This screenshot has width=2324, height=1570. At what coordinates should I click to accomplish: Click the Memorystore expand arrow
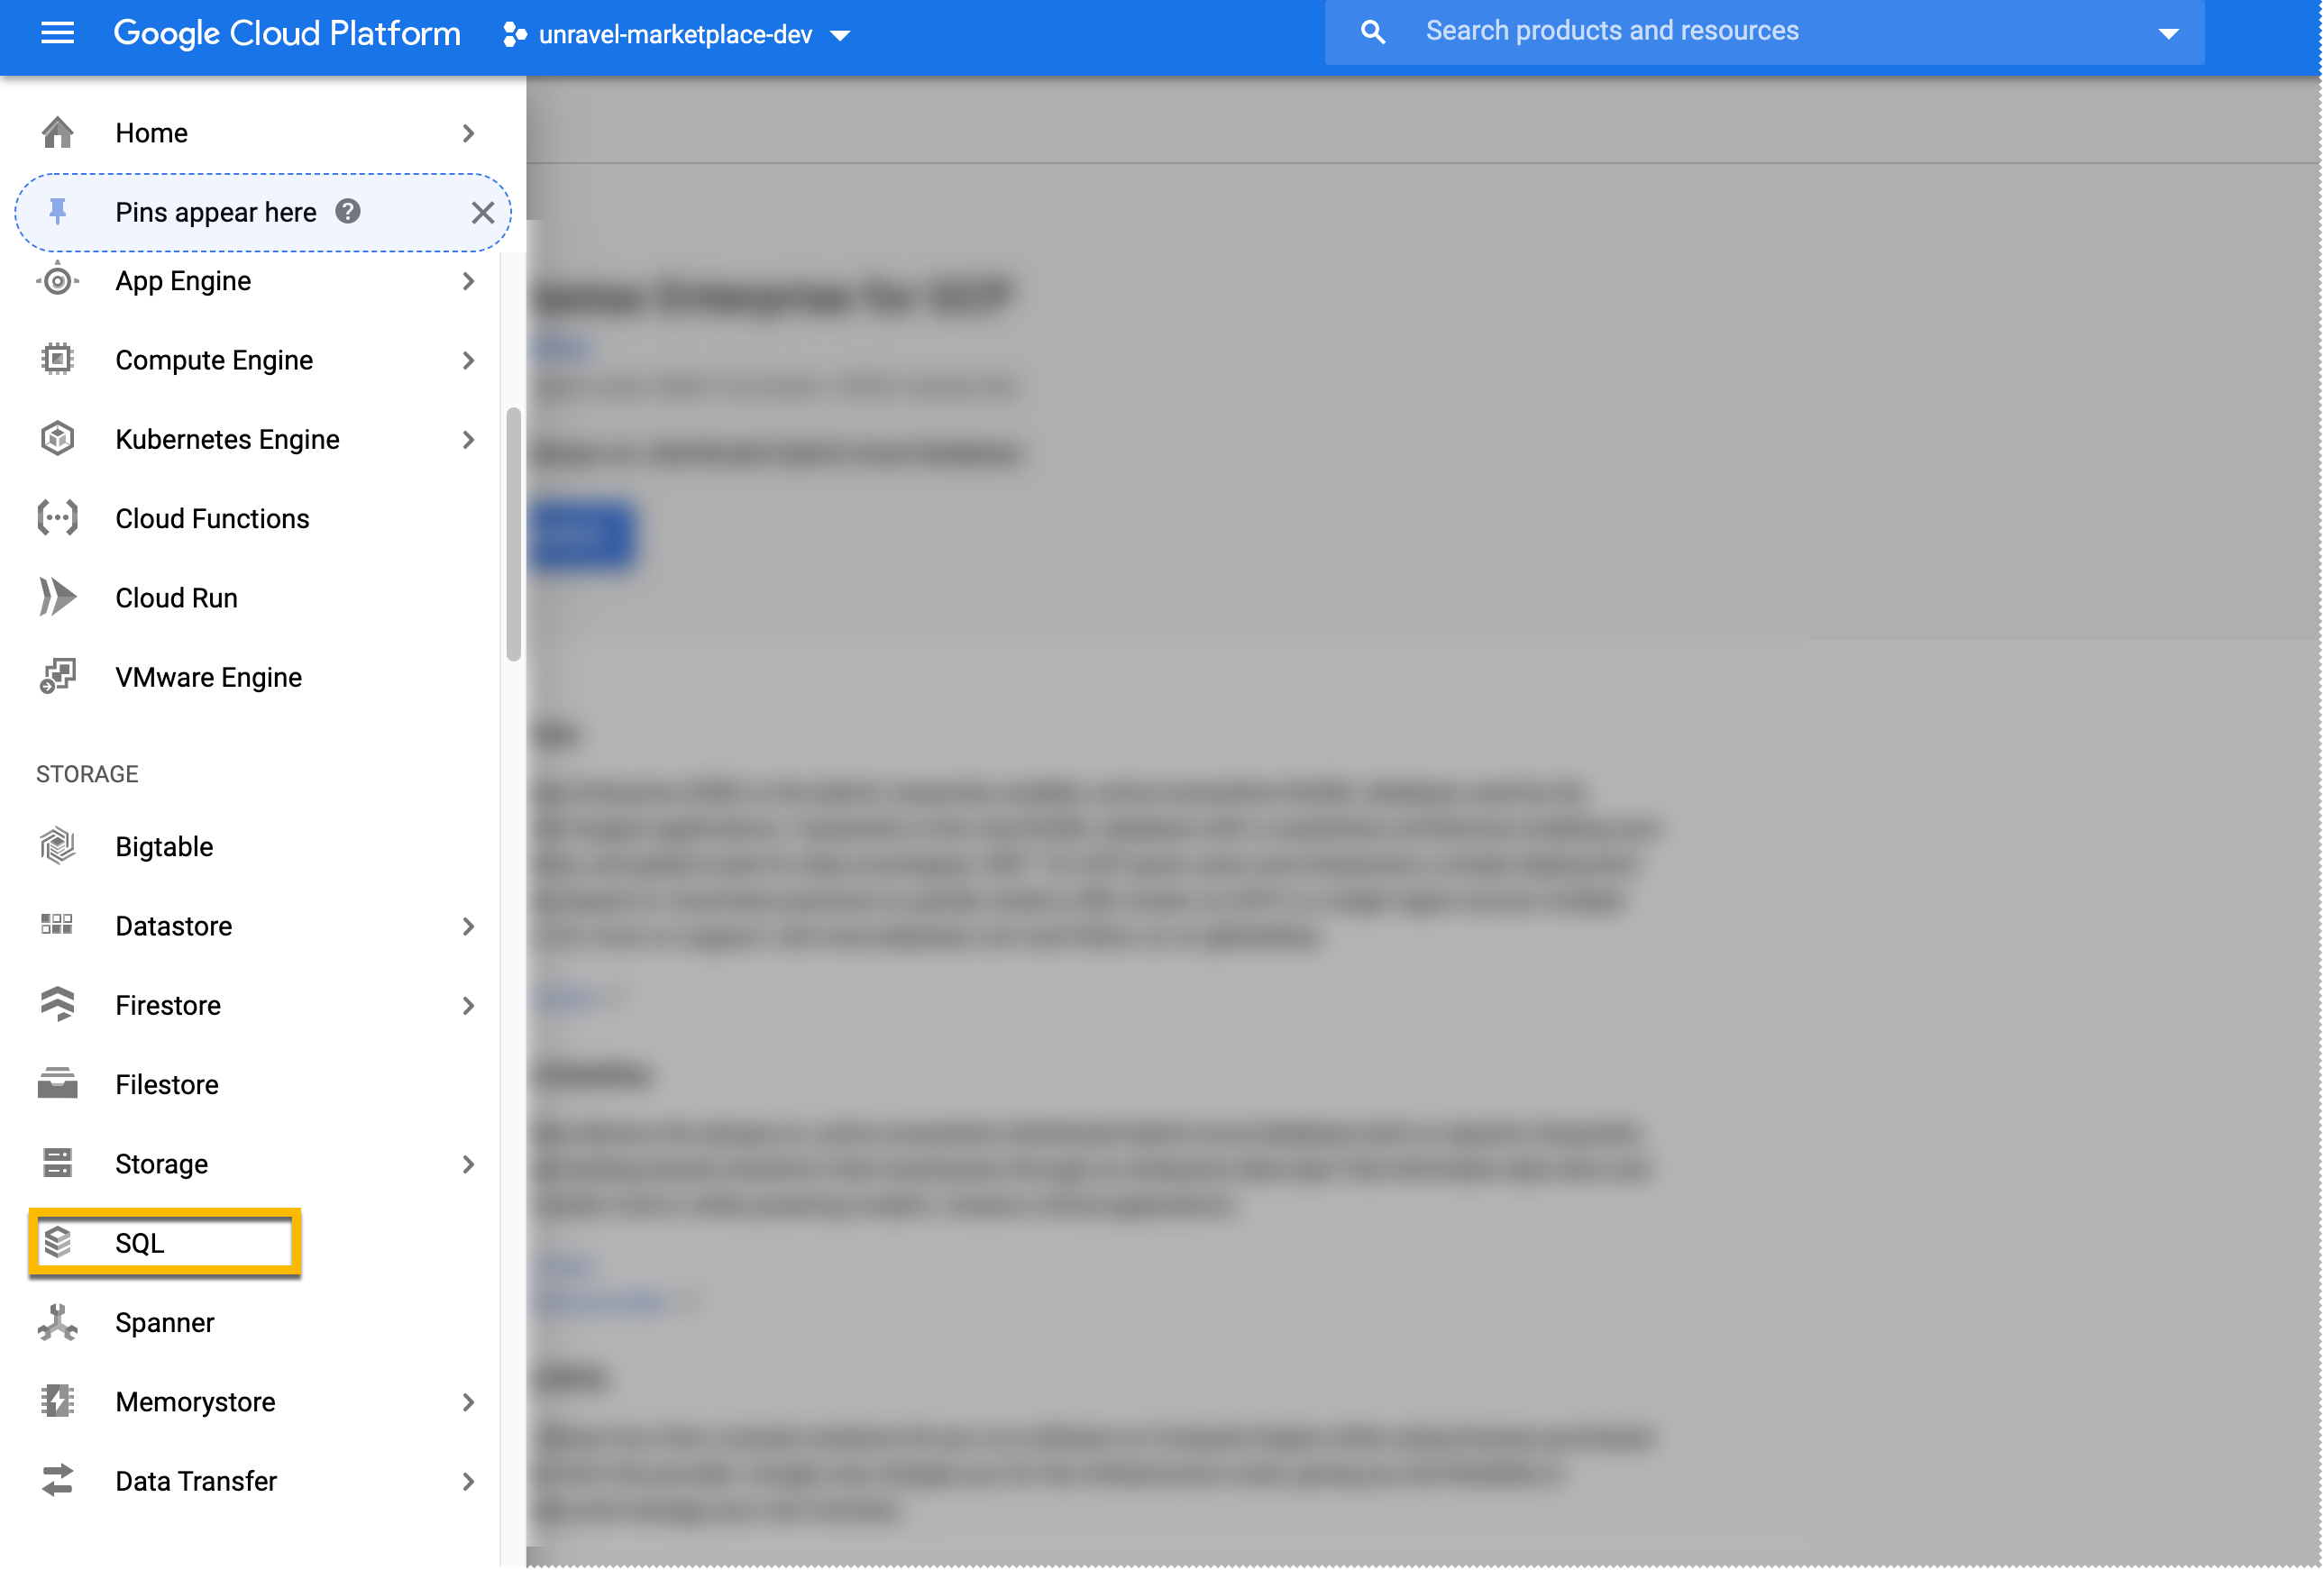point(468,1401)
